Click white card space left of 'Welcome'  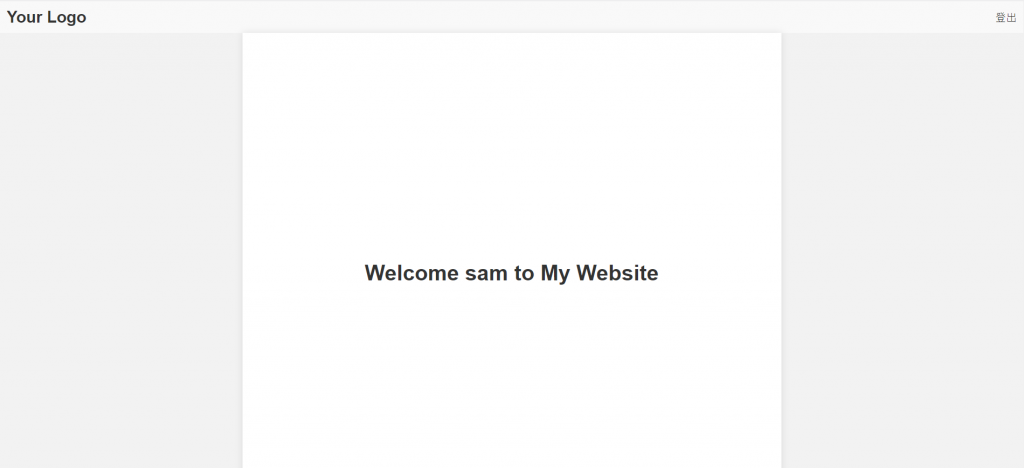[304, 273]
